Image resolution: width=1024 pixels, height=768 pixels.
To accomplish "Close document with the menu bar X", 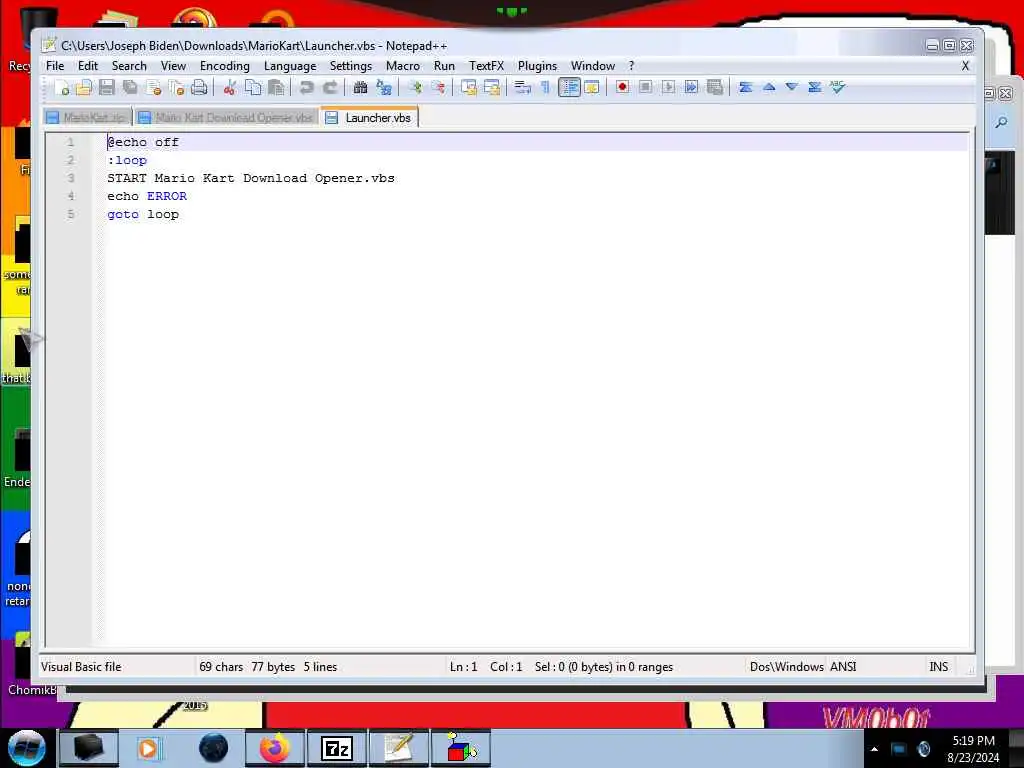I will tap(965, 66).
